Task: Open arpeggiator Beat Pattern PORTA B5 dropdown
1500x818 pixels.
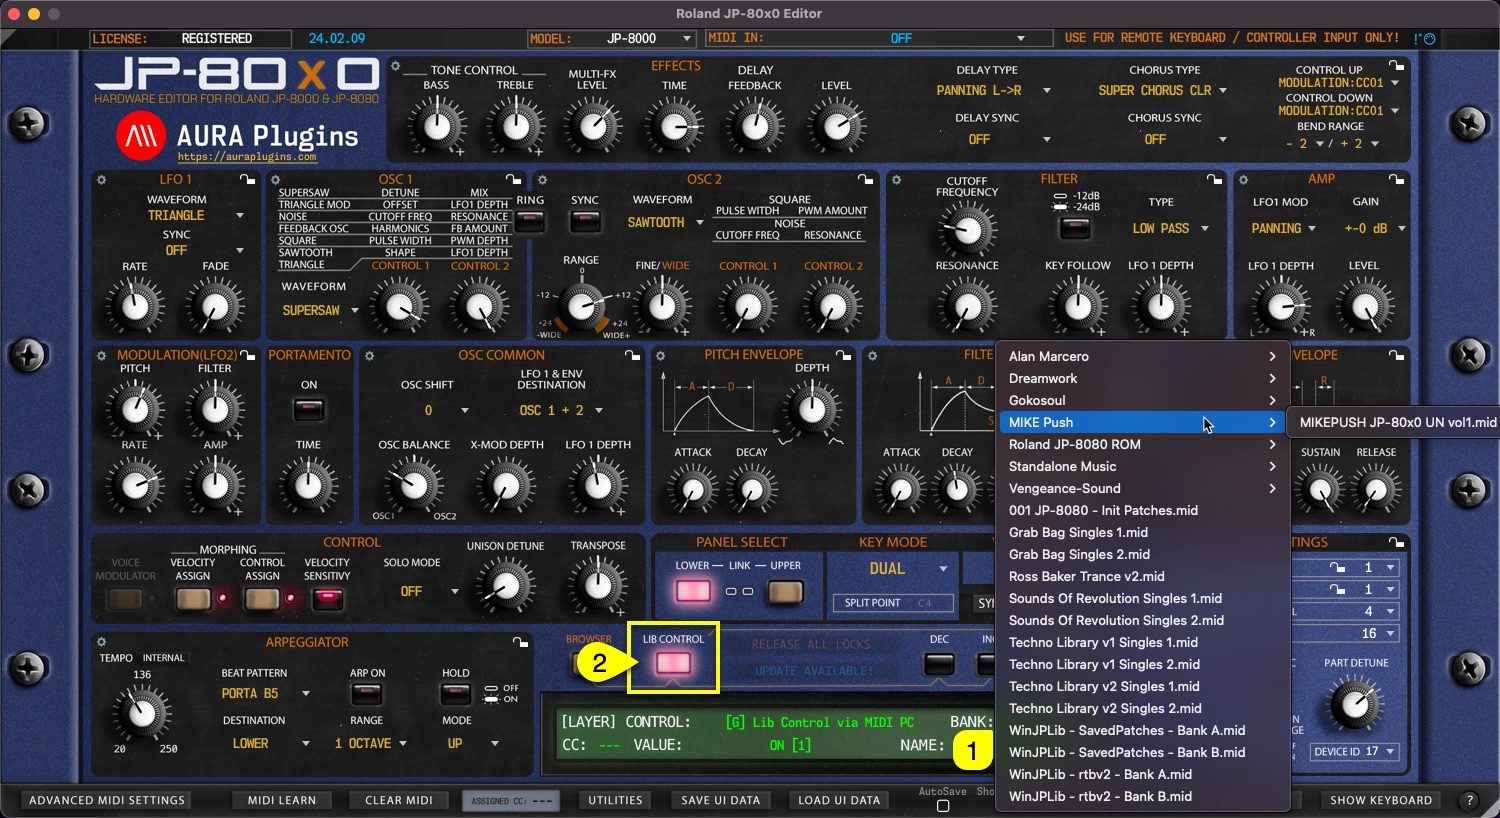Action: pyautogui.click(x=266, y=693)
